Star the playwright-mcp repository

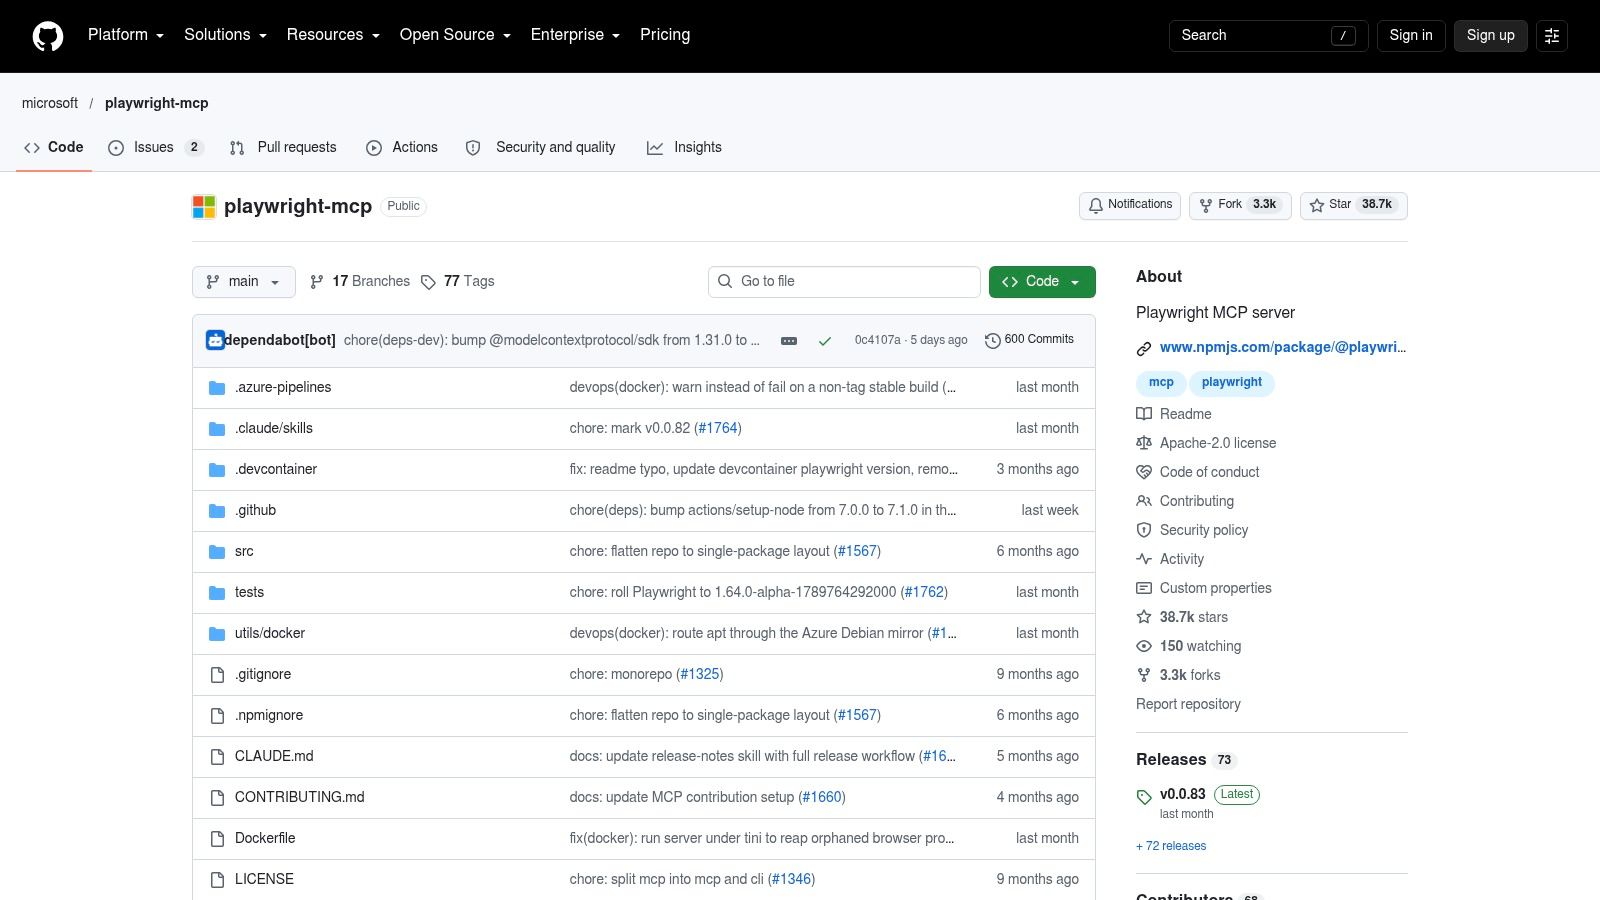click(x=1354, y=205)
